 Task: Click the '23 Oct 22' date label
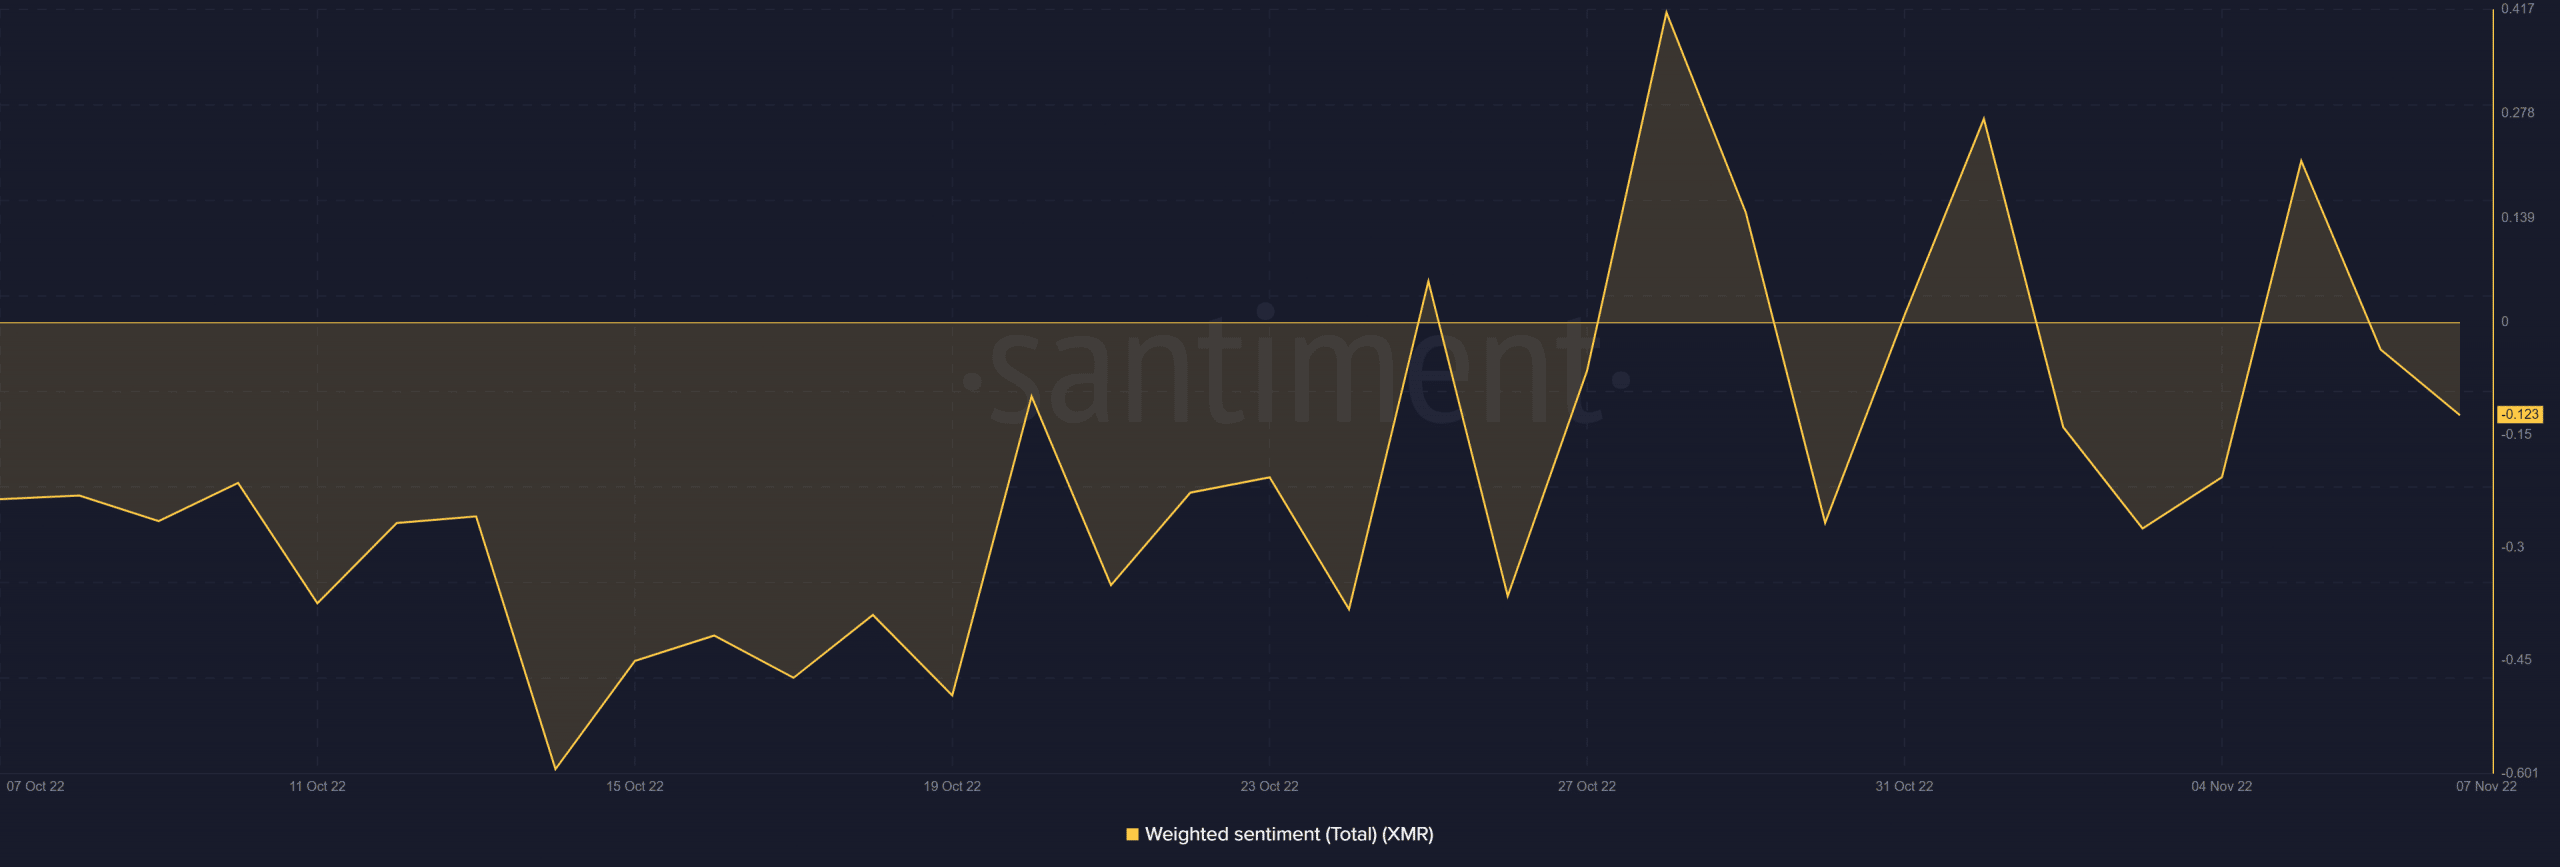point(1269,786)
